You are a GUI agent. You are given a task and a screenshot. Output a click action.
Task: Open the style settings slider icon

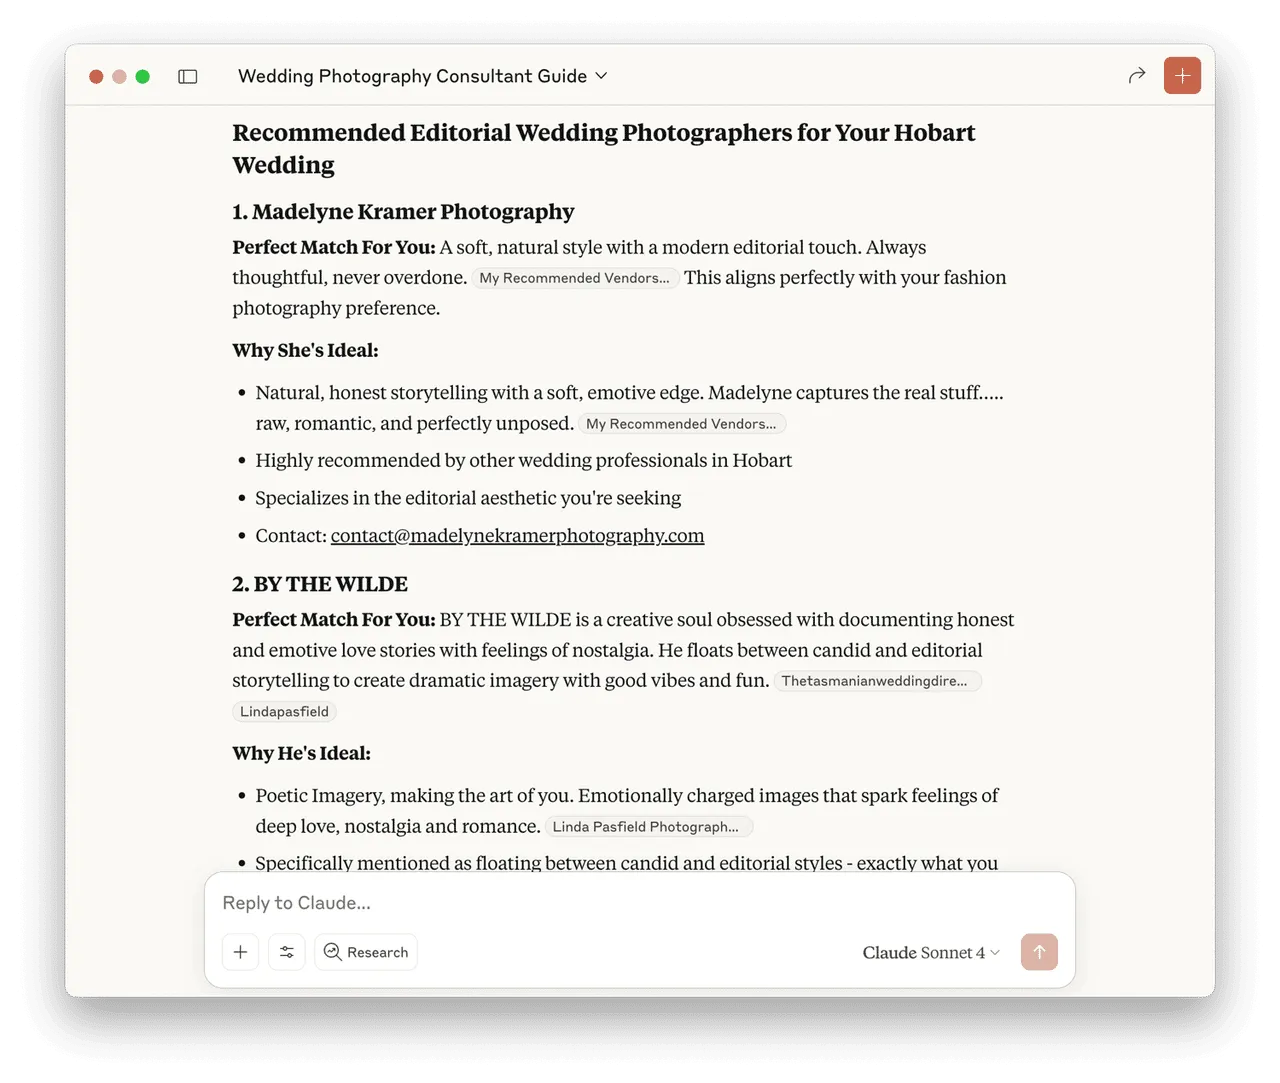coord(287,952)
